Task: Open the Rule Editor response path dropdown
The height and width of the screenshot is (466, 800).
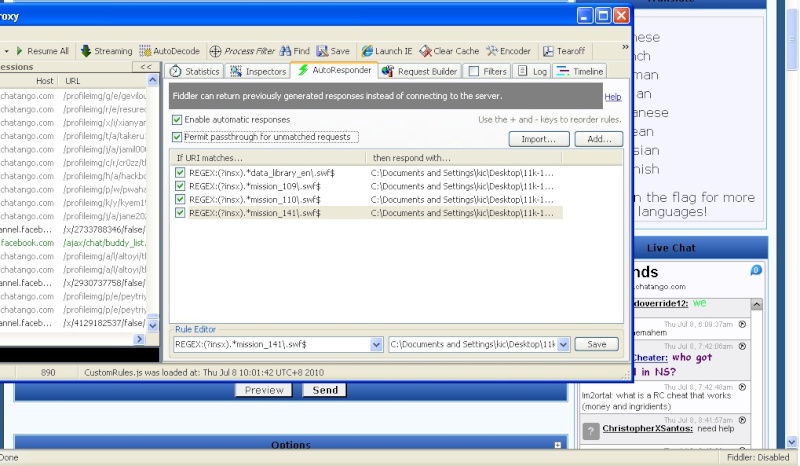Action: 563,345
